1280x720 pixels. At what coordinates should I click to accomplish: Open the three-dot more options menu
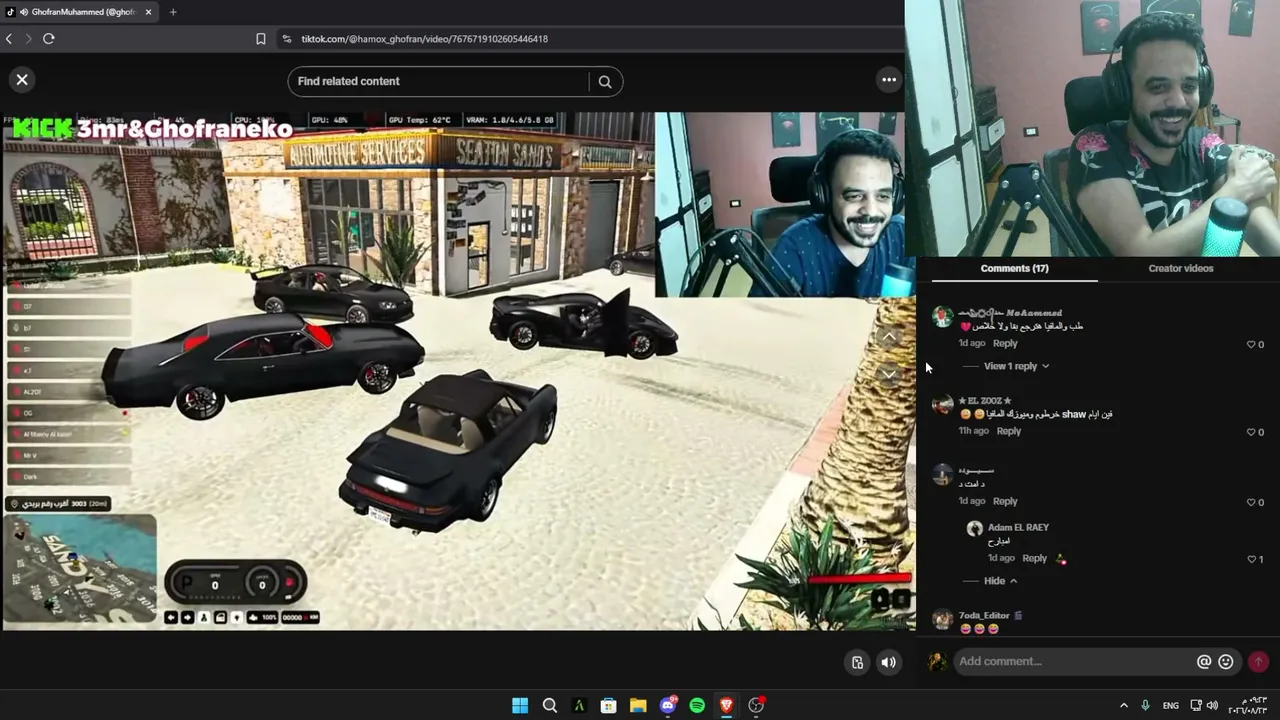pyautogui.click(x=888, y=81)
